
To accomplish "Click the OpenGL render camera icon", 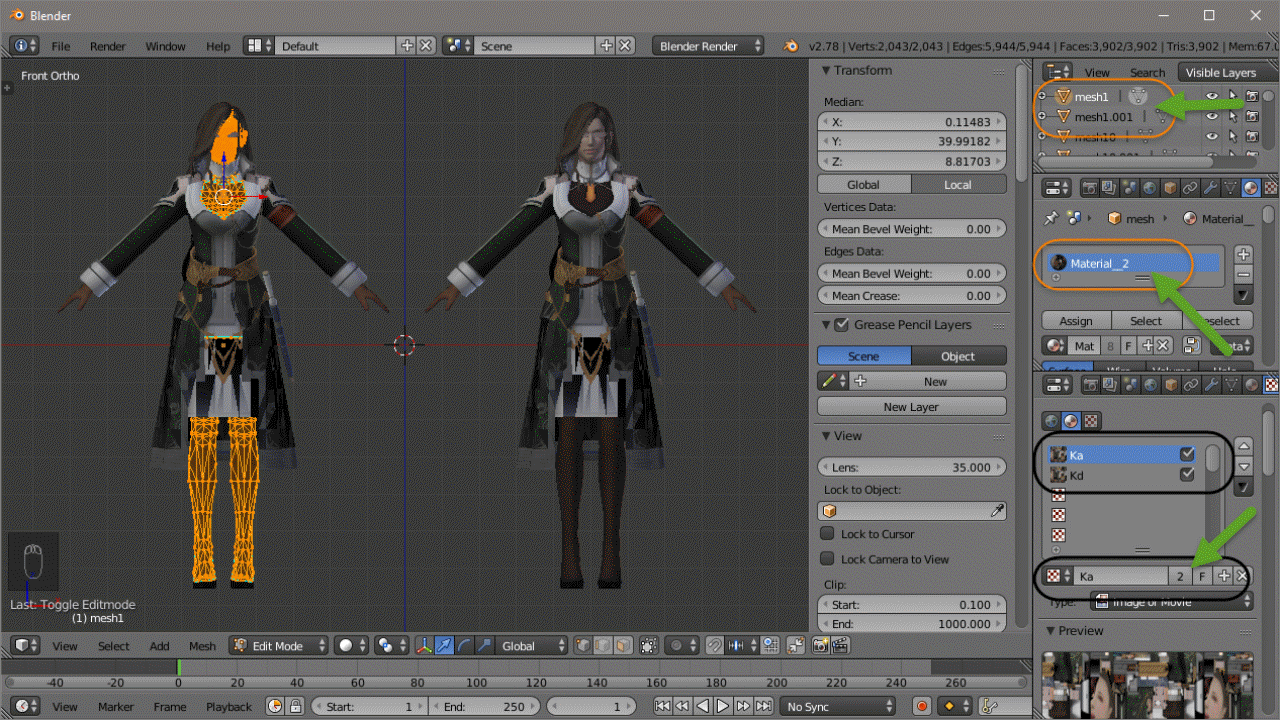I will 820,646.
